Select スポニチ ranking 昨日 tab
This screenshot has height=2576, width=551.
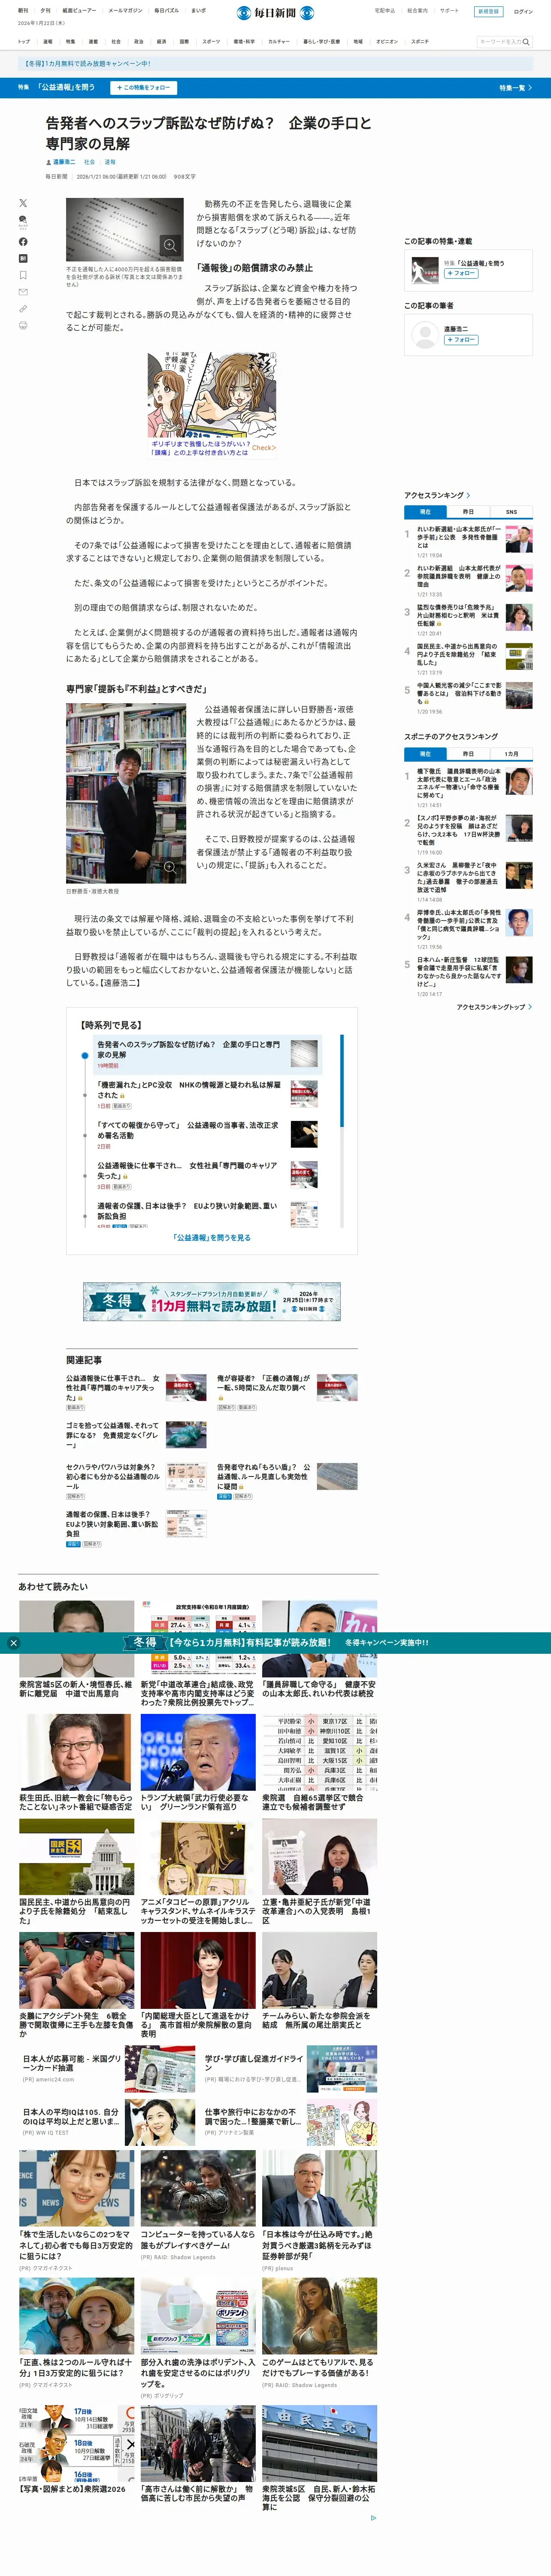click(468, 754)
